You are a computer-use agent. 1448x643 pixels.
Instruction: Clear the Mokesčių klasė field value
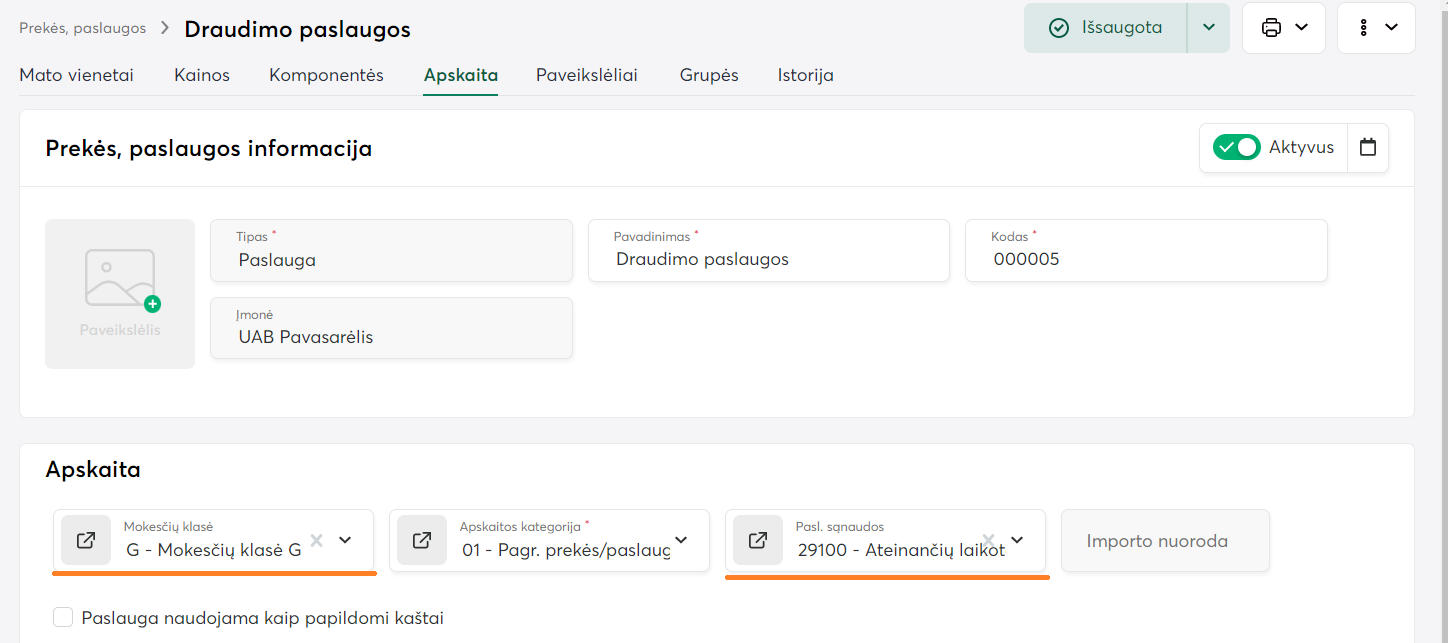coord(316,540)
